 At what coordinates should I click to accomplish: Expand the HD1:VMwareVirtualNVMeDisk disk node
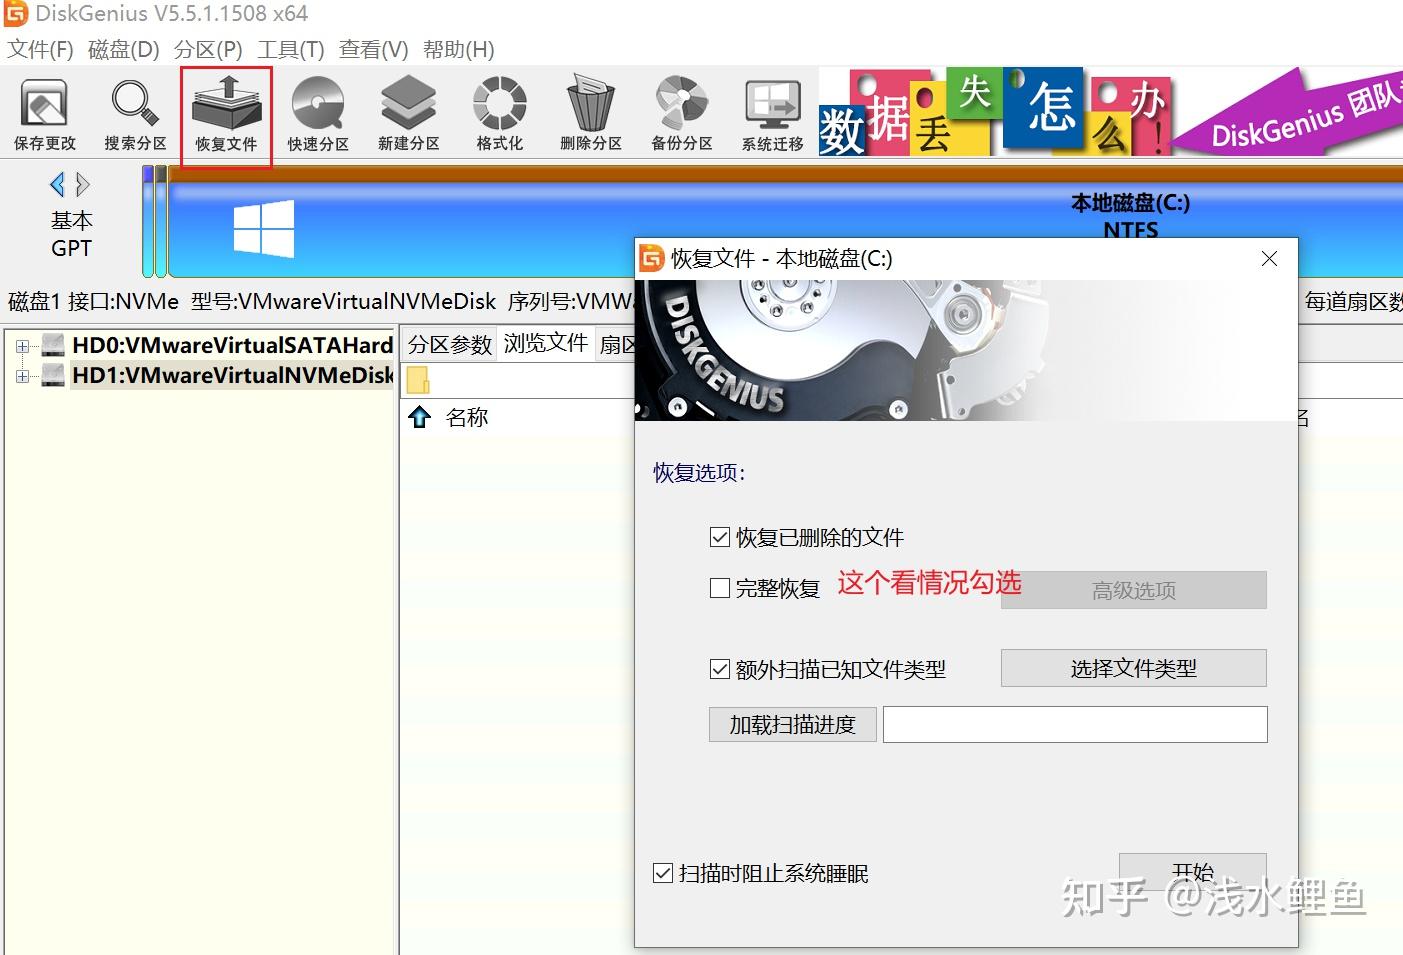(22, 375)
